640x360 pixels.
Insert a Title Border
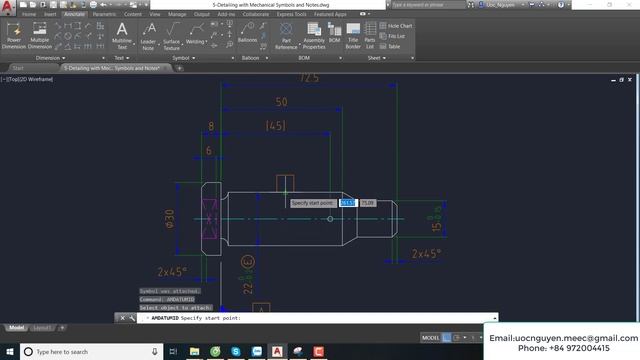pyautogui.click(x=353, y=36)
